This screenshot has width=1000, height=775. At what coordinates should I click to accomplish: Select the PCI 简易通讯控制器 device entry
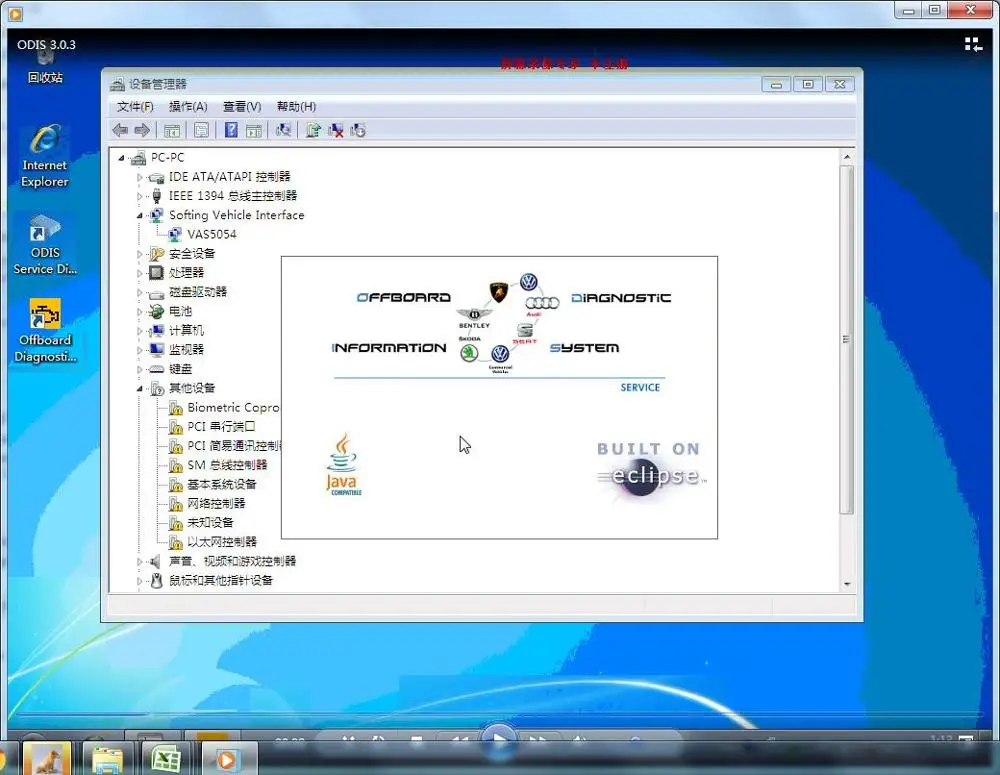[233, 446]
